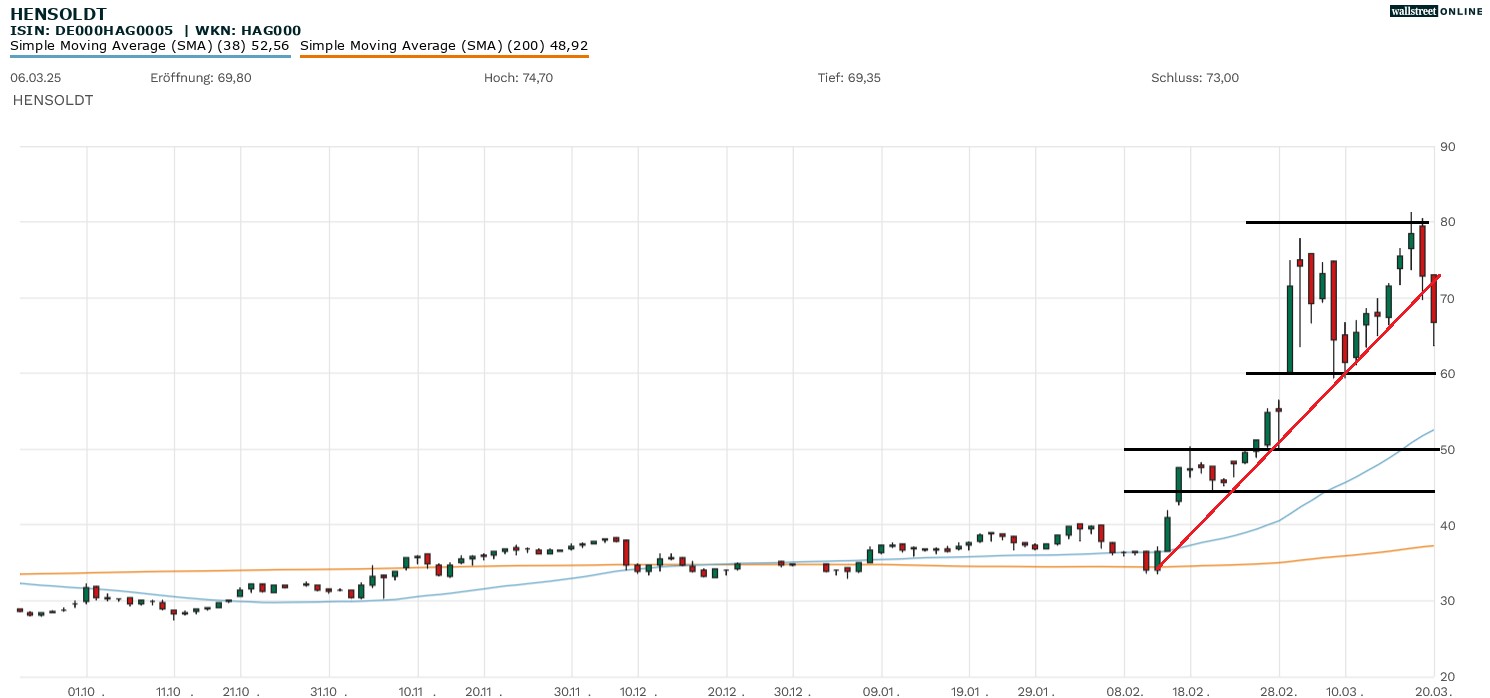Click the last red candle at 20.03.
Screen dimensions: 1490x698
point(1434,298)
